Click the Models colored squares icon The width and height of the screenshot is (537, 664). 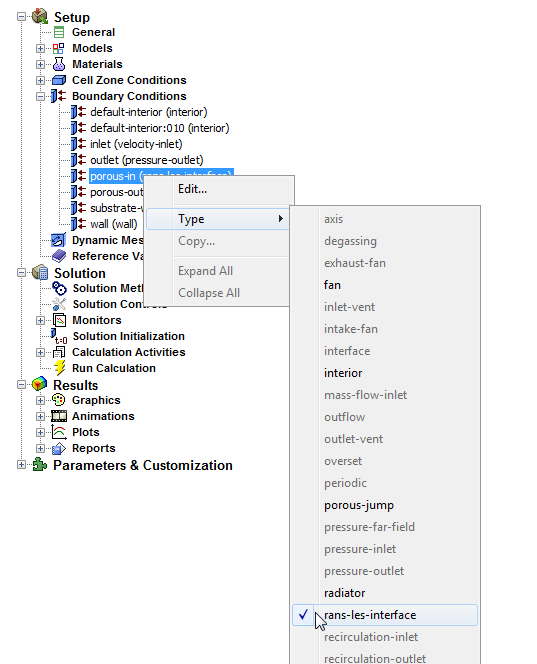click(x=59, y=48)
